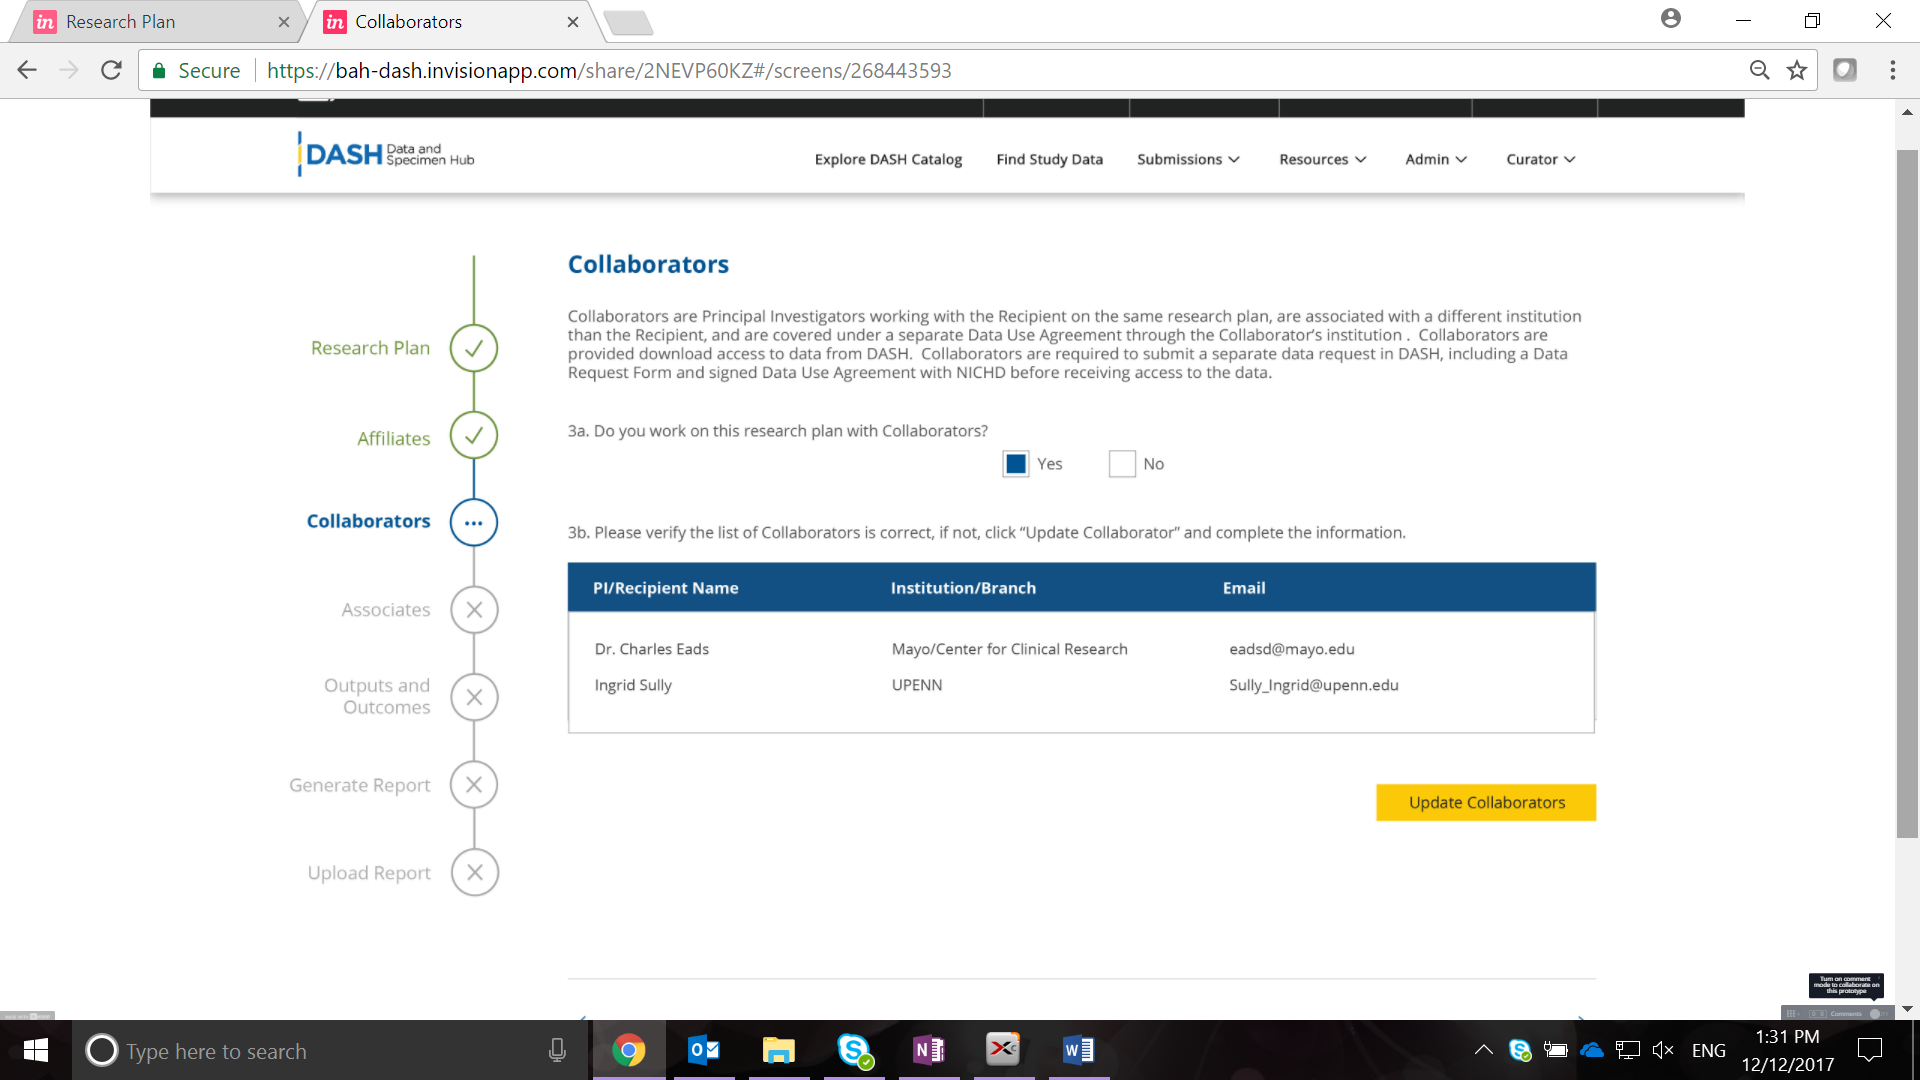Image resolution: width=1920 pixels, height=1080 pixels.
Task: Check the Yes checkbox for collaborators
Action: (x=1015, y=464)
